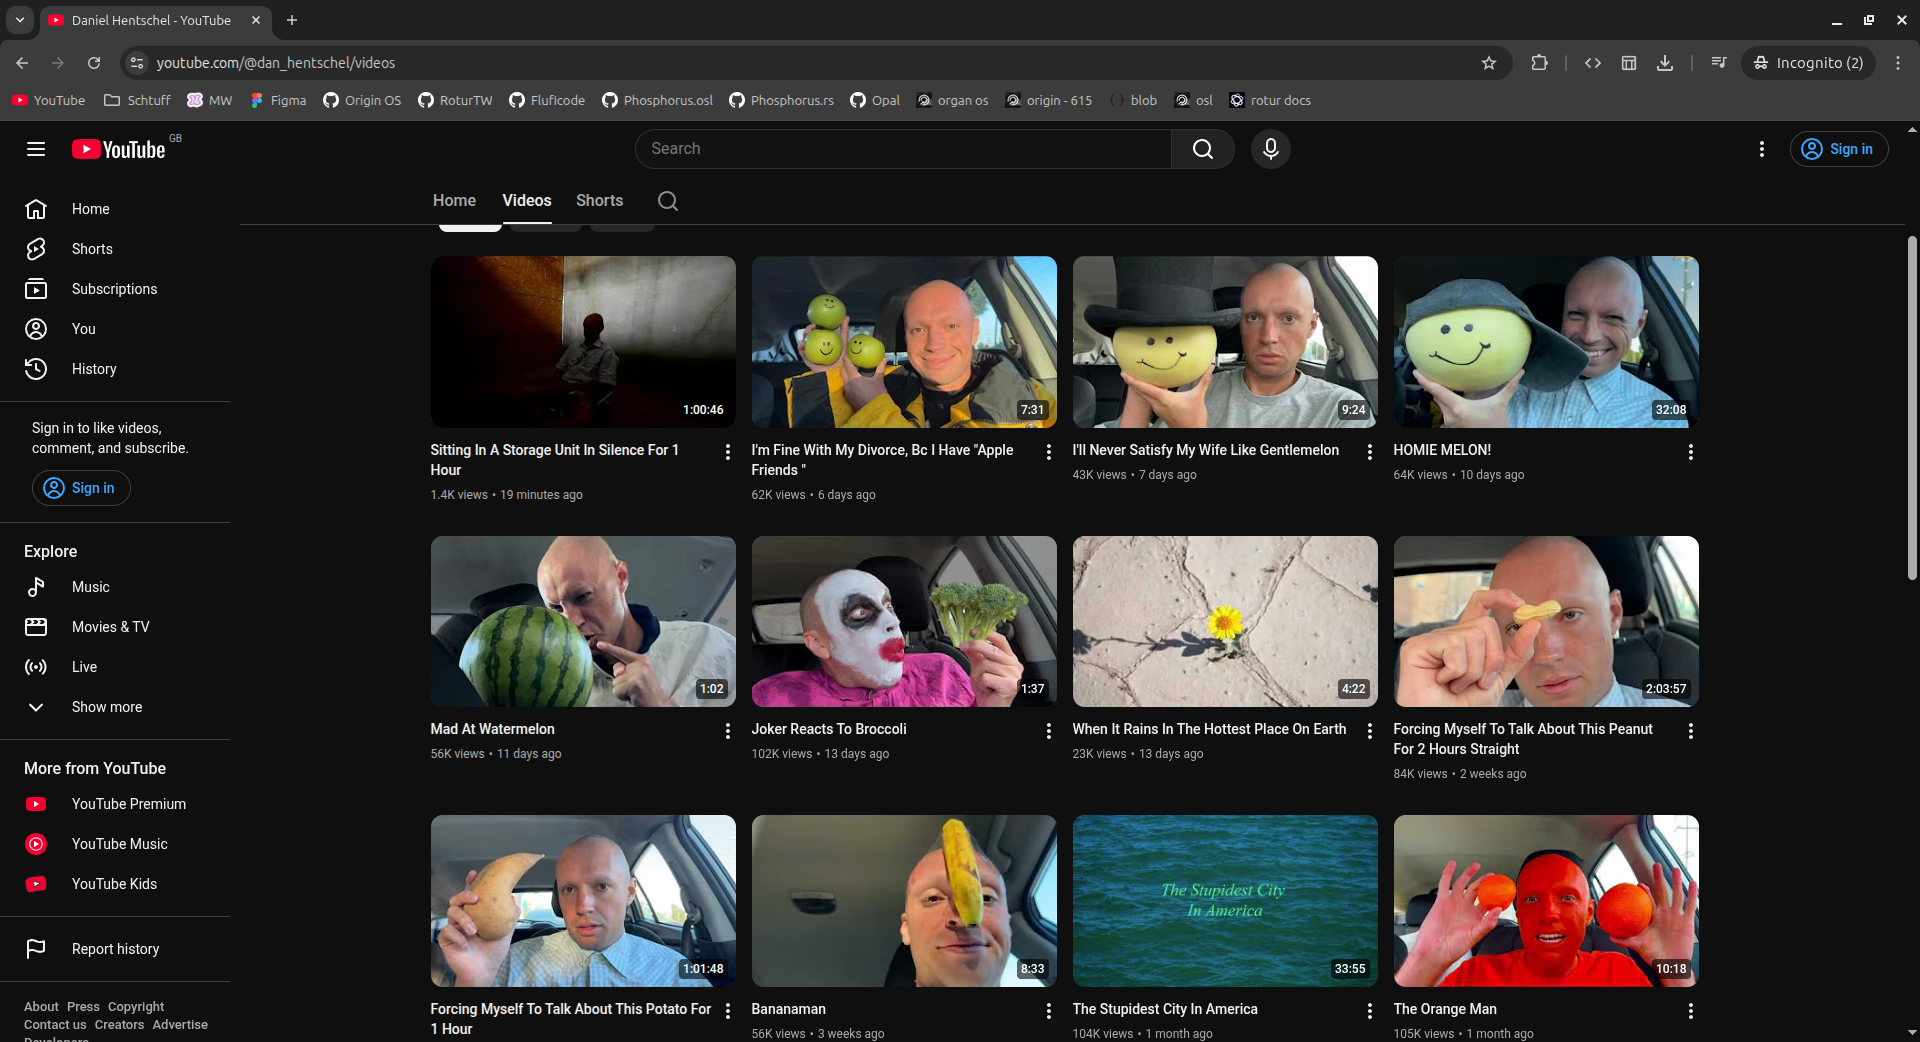The height and width of the screenshot is (1042, 1920).
Task: Open options menu for Joker Reacts To Broccoli
Action: click(x=1049, y=731)
